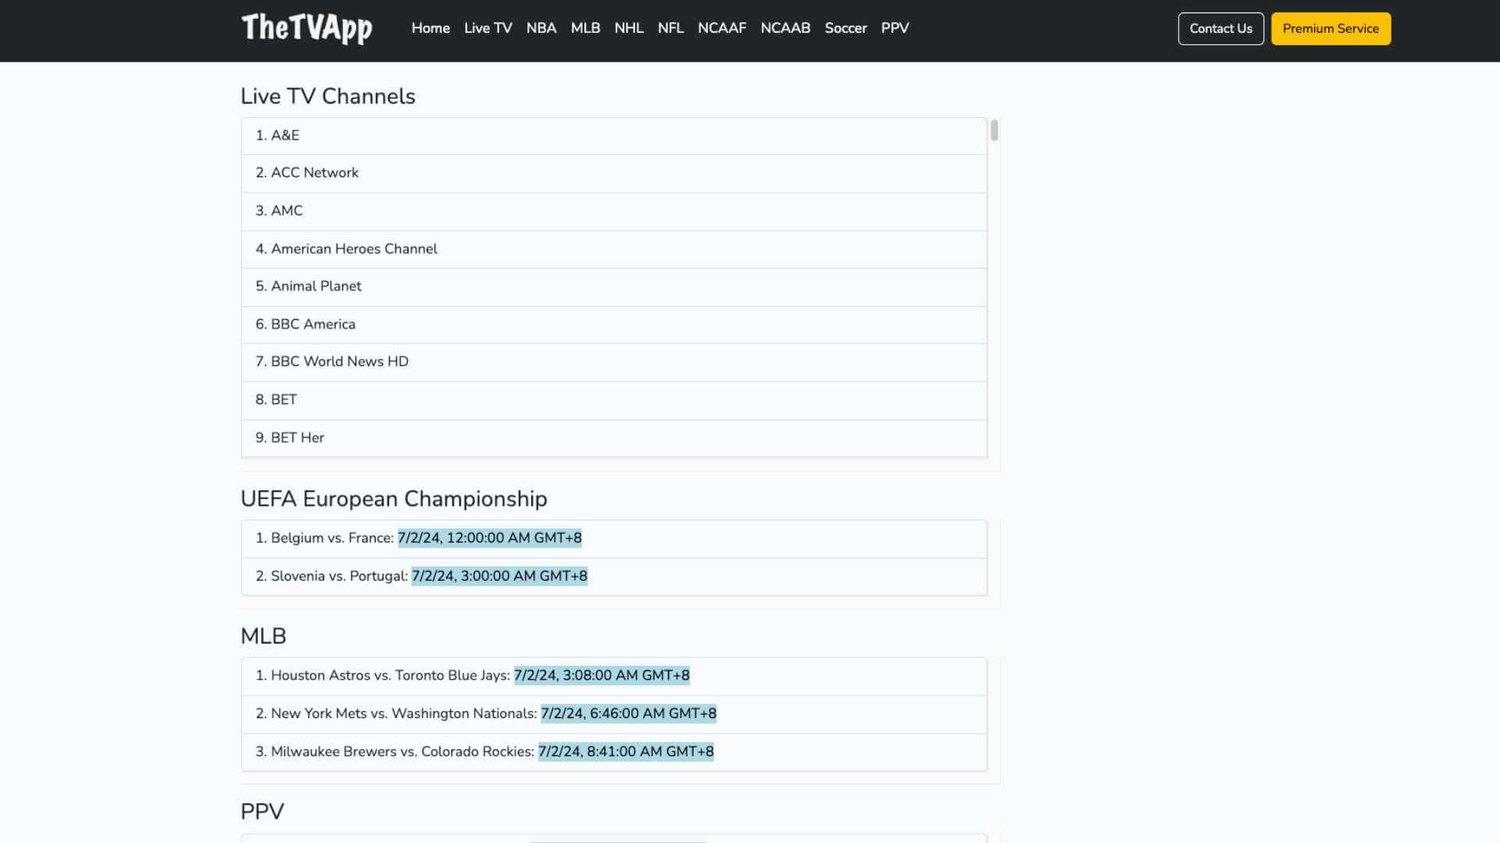Open Slovenia vs. Portugal match

tap(614, 576)
